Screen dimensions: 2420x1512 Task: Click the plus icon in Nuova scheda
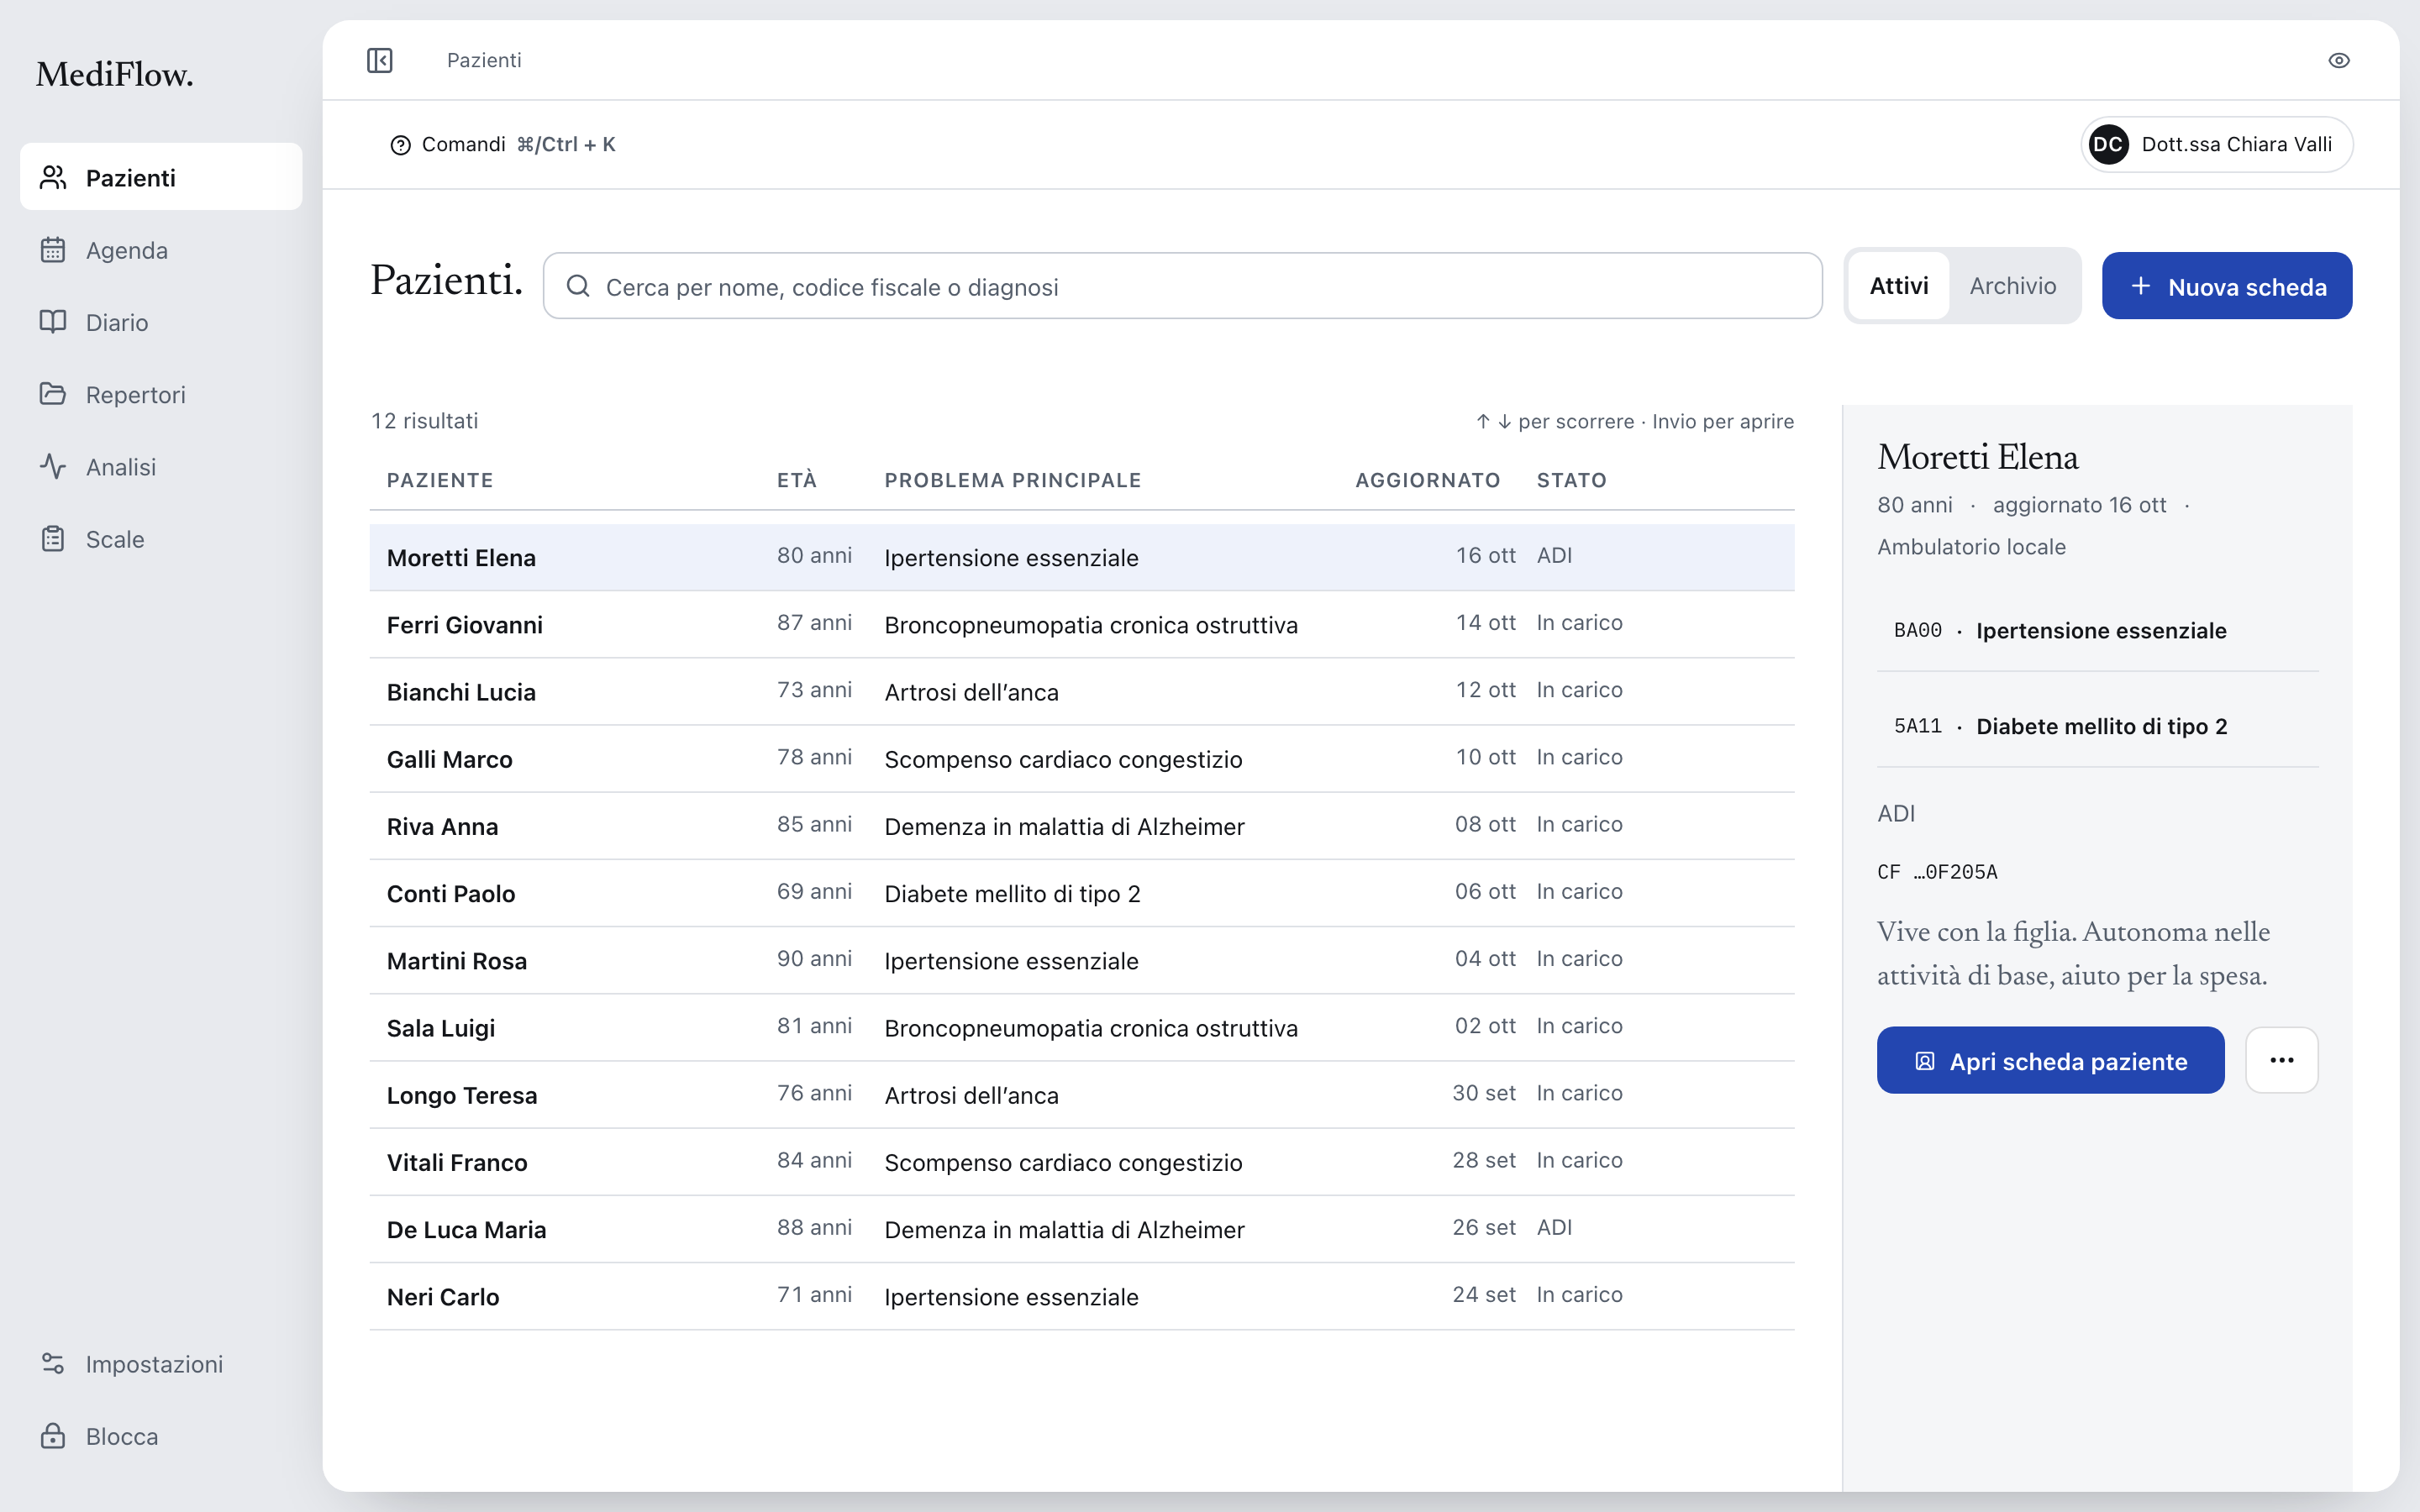coord(2140,286)
